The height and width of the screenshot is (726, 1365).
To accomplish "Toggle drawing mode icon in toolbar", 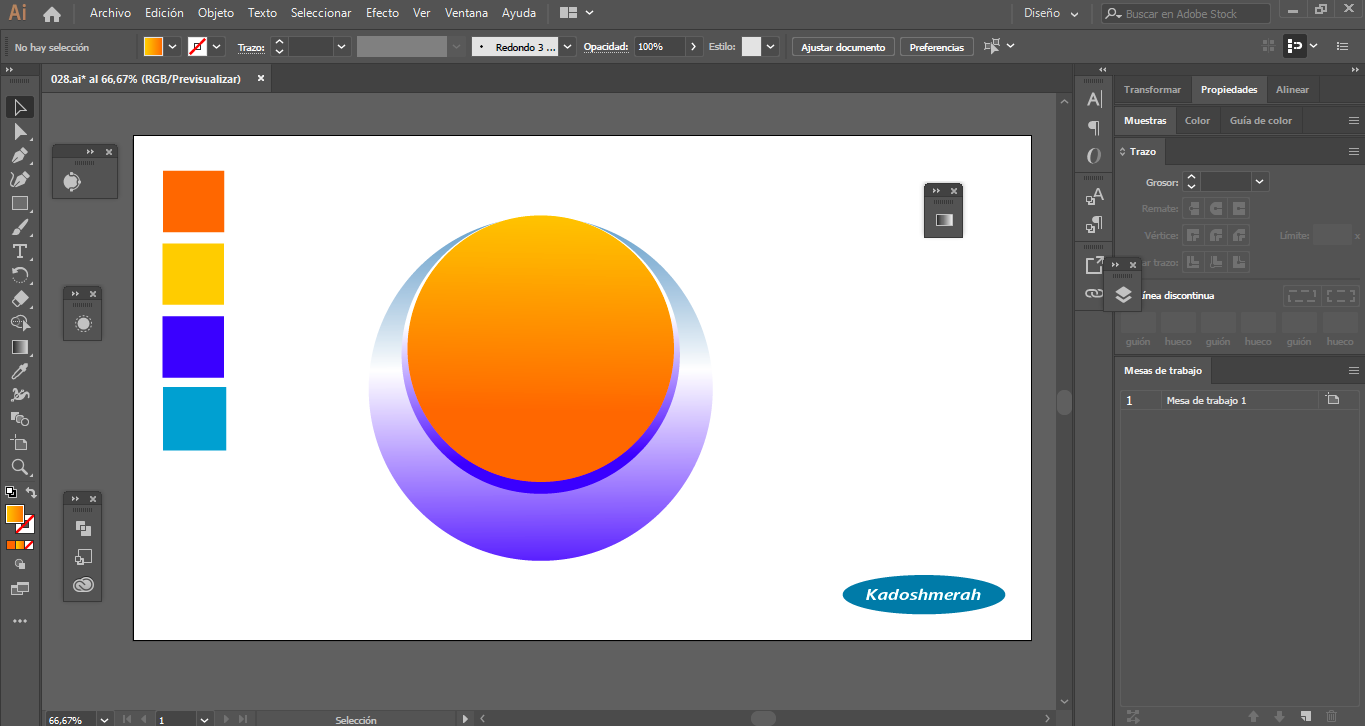I will coord(20,565).
